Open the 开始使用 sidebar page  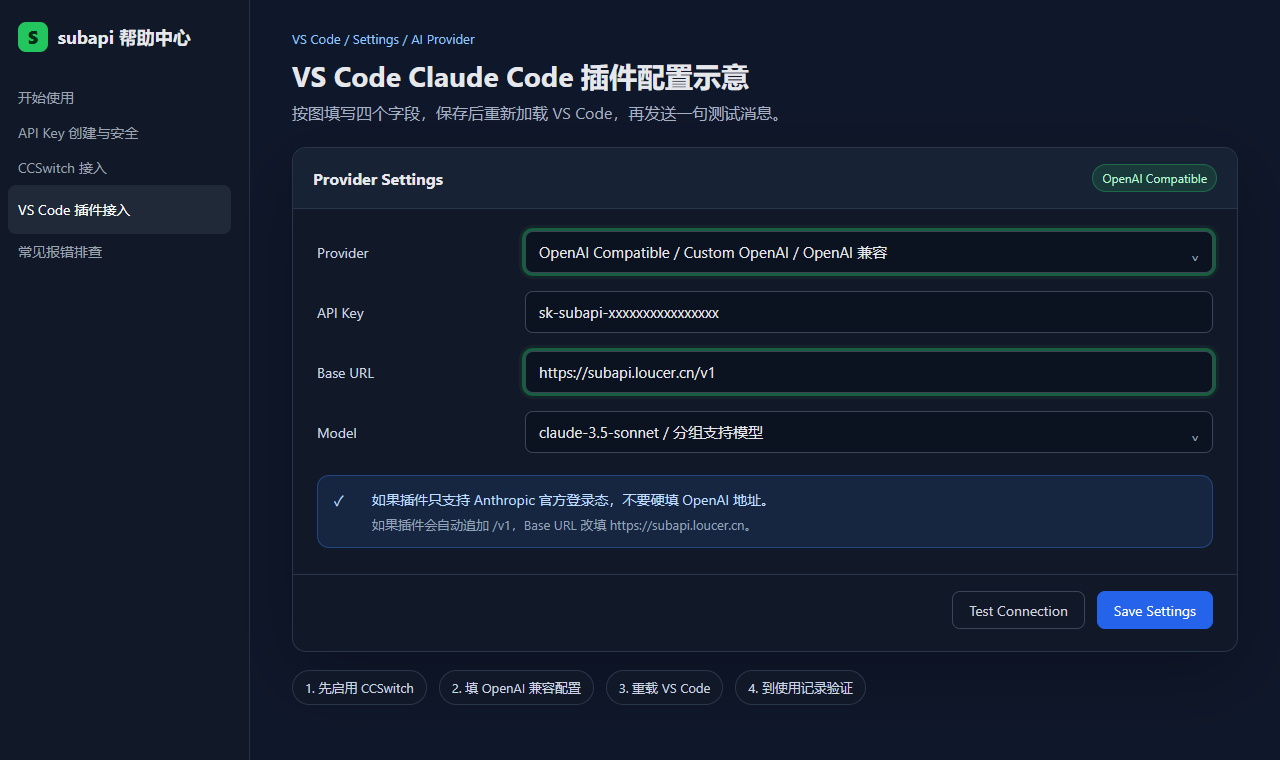pyautogui.click(x=46, y=98)
